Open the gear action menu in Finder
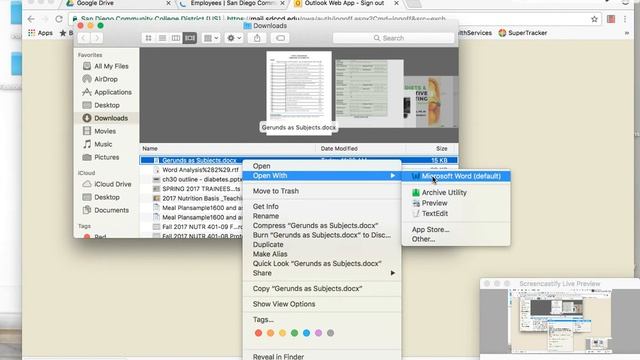Image resolution: width=640 pixels, height=360 pixels. (x=234, y=38)
